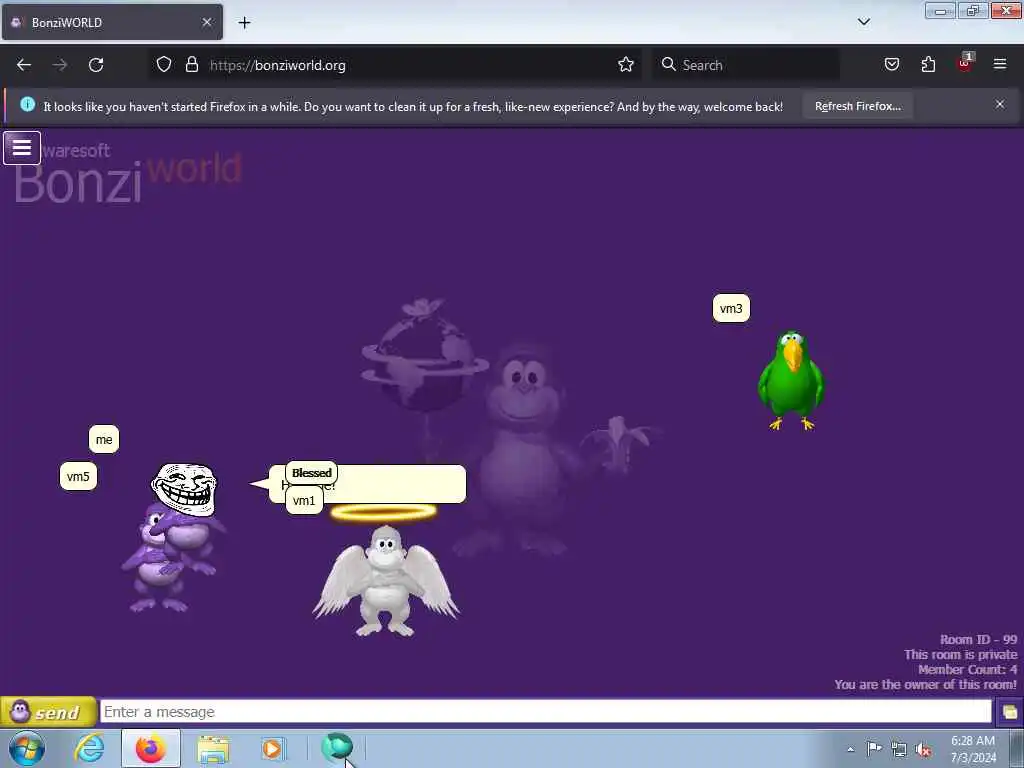Open the network tray icon

(x=899, y=749)
